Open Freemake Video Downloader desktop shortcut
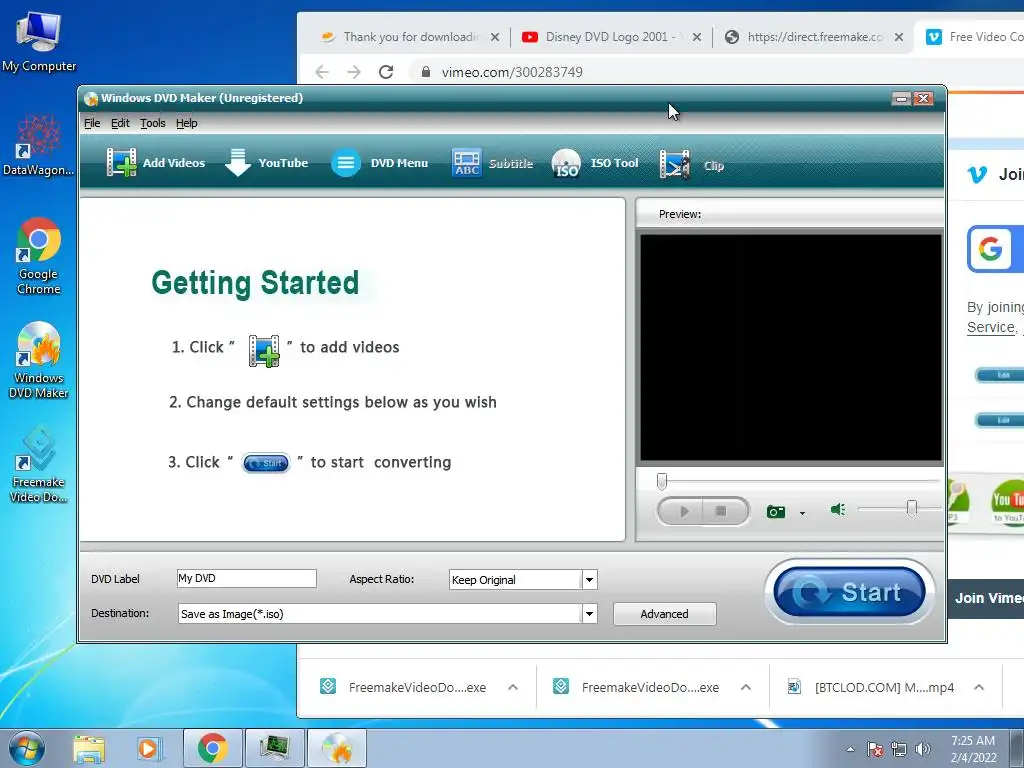This screenshot has height=768, width=1024. pyautogui.click(x=39, y=465)
